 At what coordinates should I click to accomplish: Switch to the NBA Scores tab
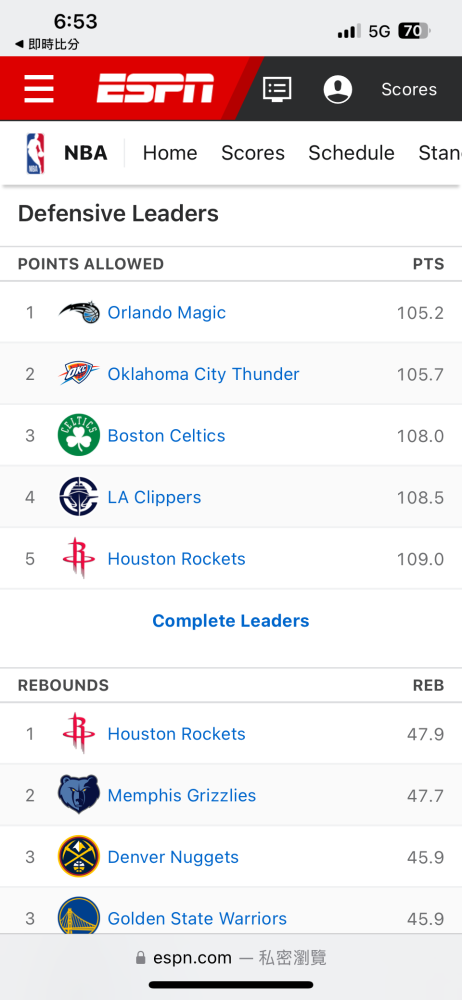pos(253,153)
